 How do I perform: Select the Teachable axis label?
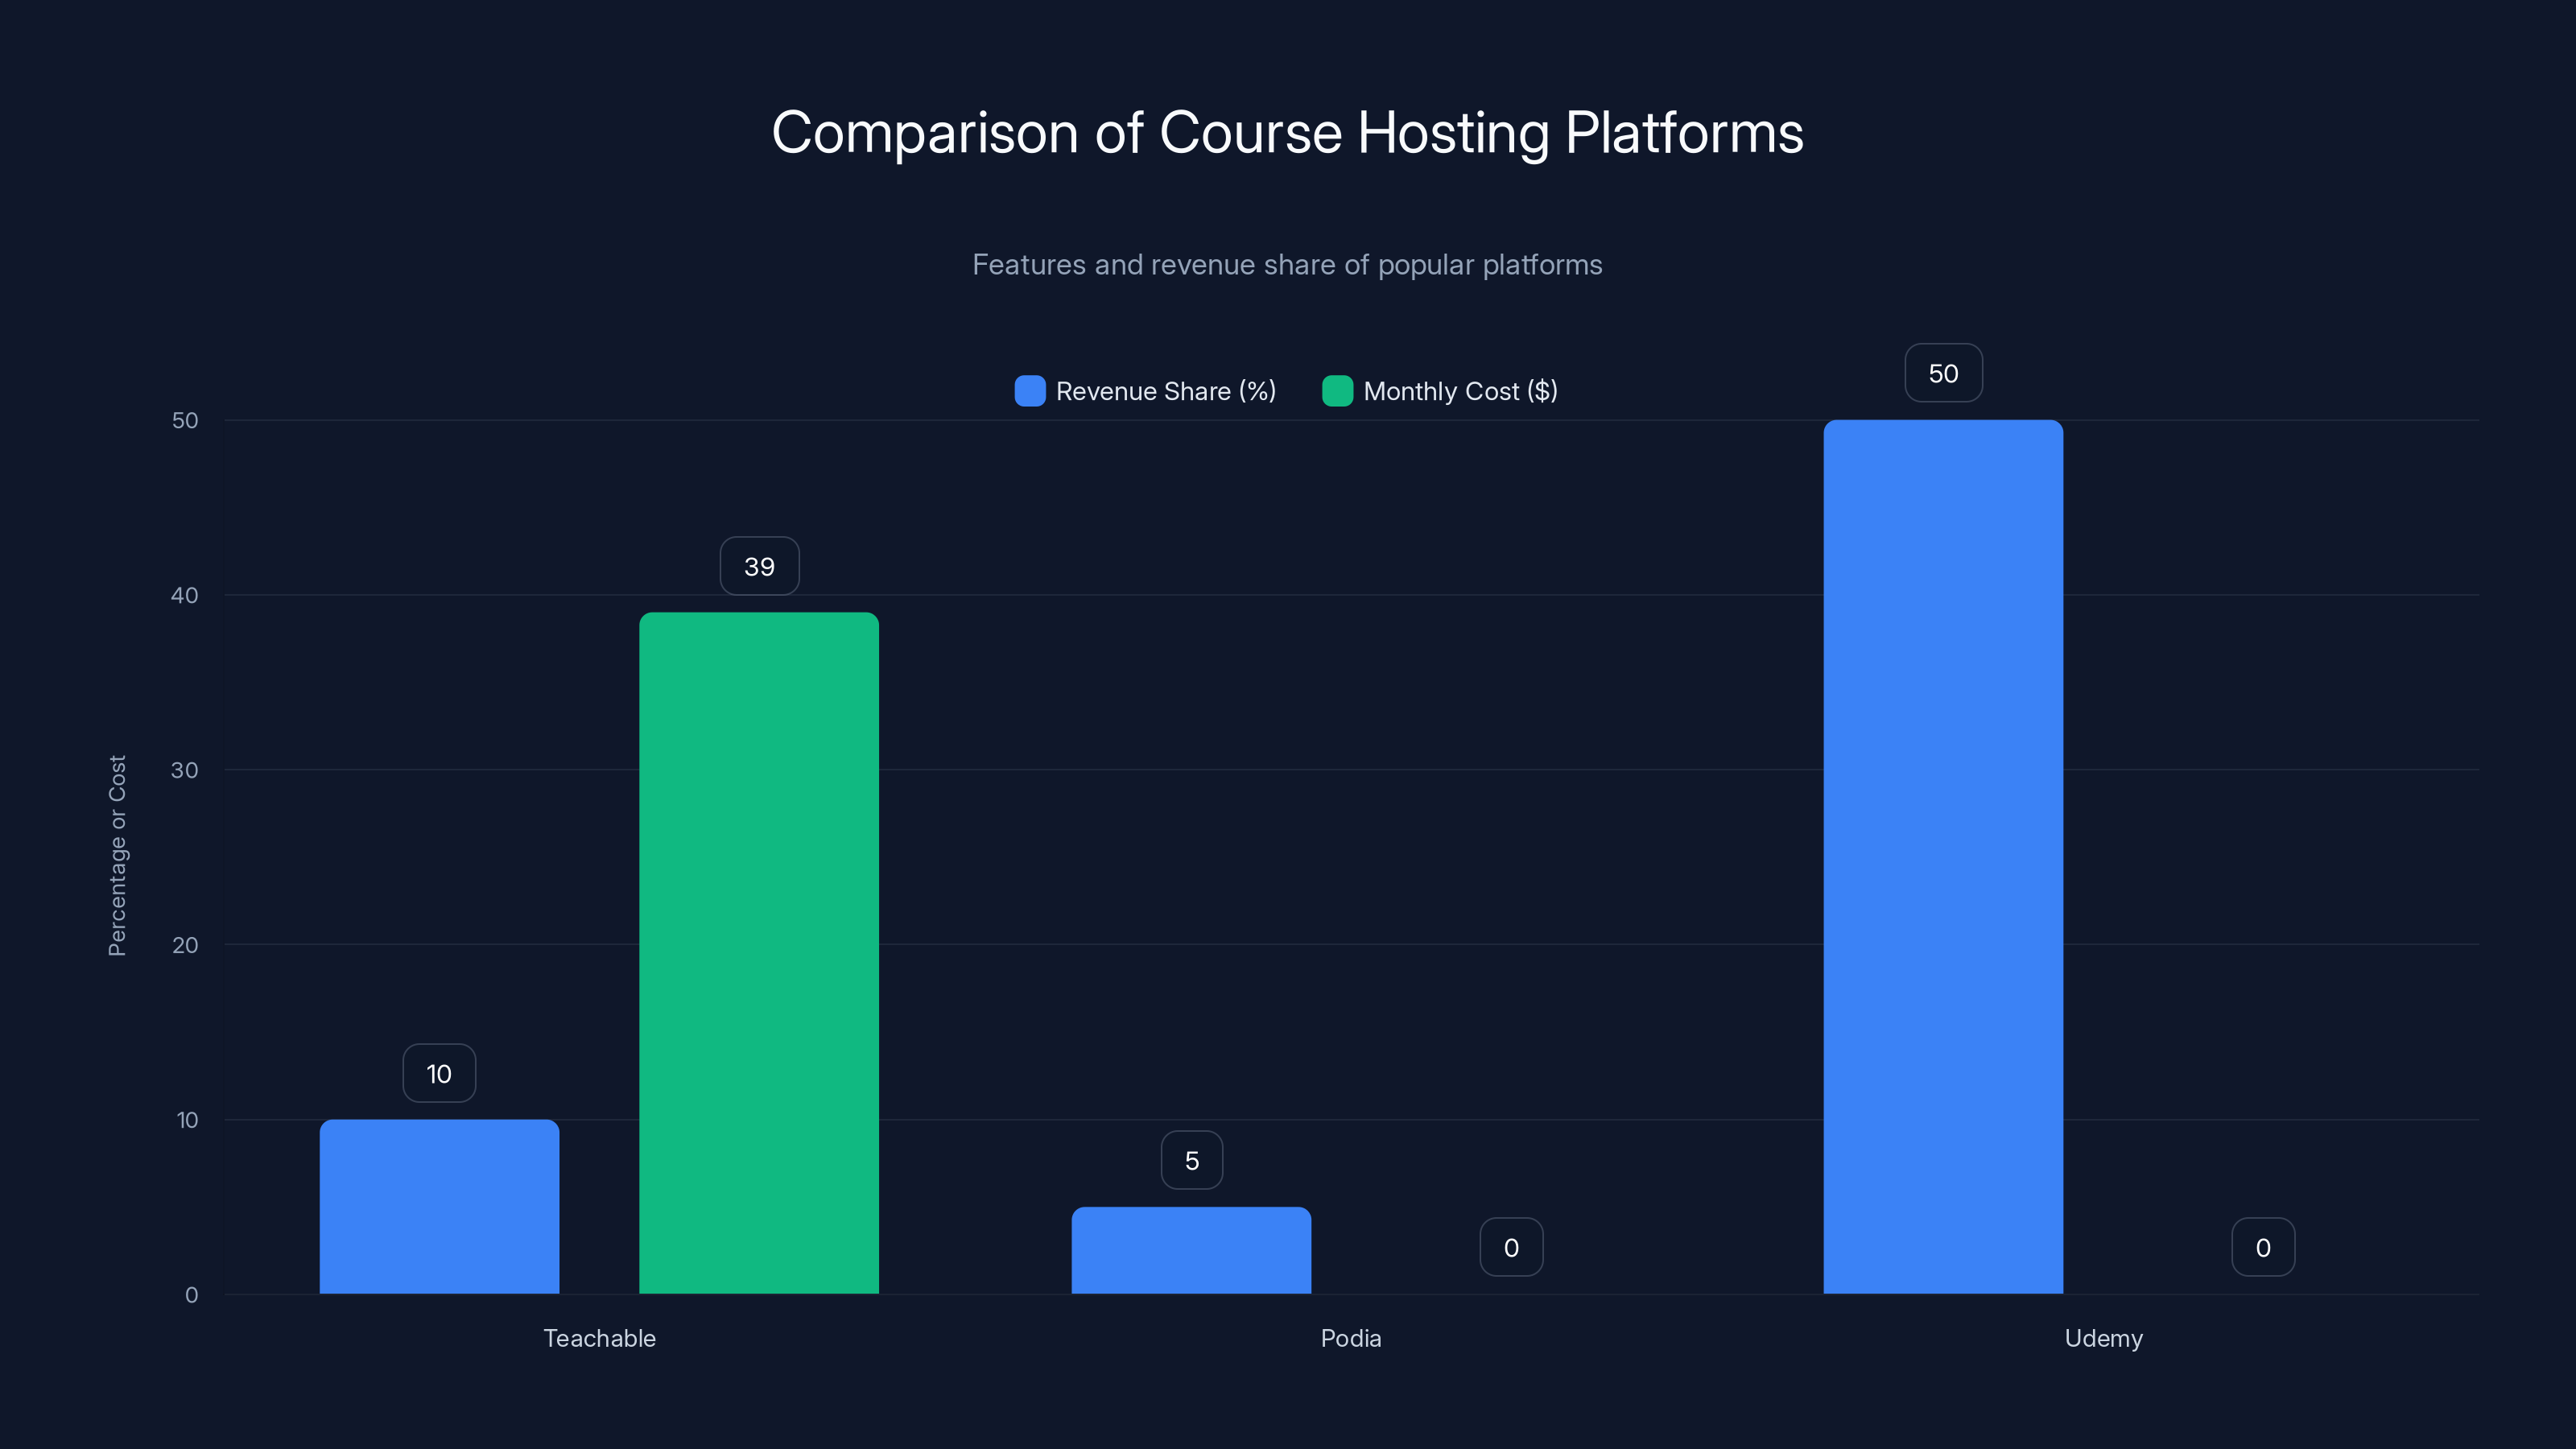click(x=599, y=1338)
